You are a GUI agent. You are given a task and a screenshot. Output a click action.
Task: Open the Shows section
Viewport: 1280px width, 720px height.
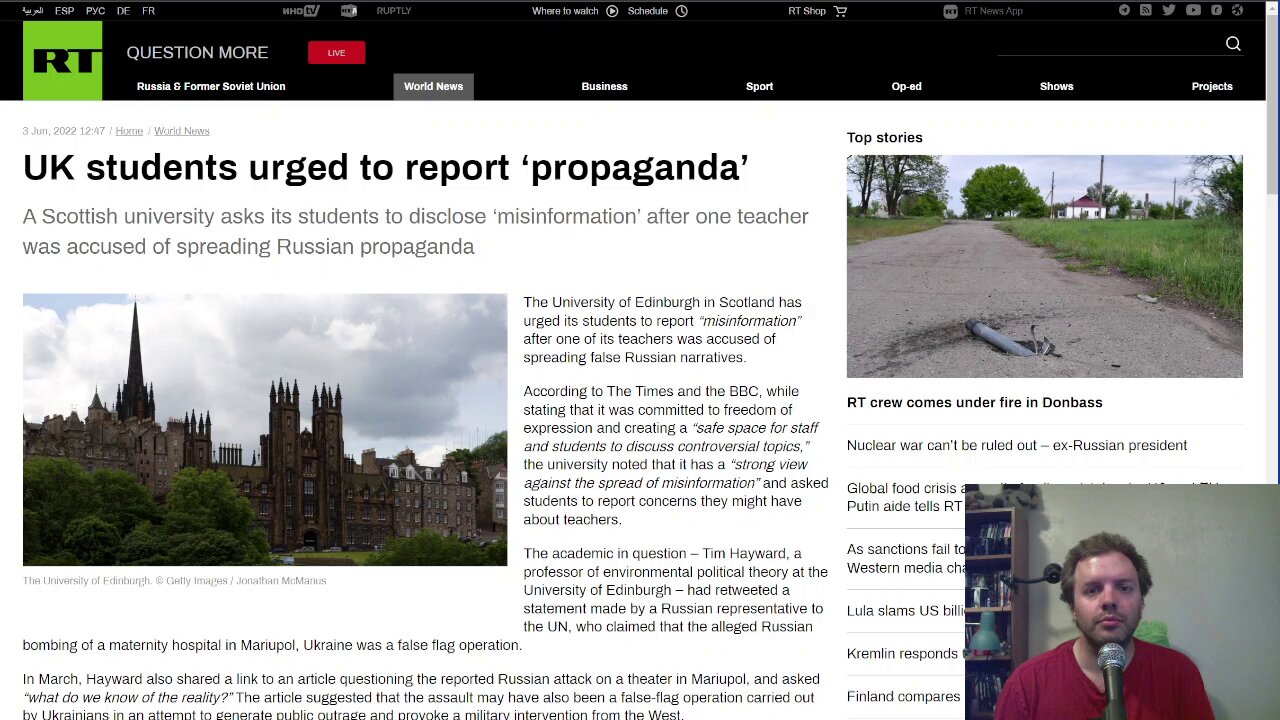tap(1056, 87)
